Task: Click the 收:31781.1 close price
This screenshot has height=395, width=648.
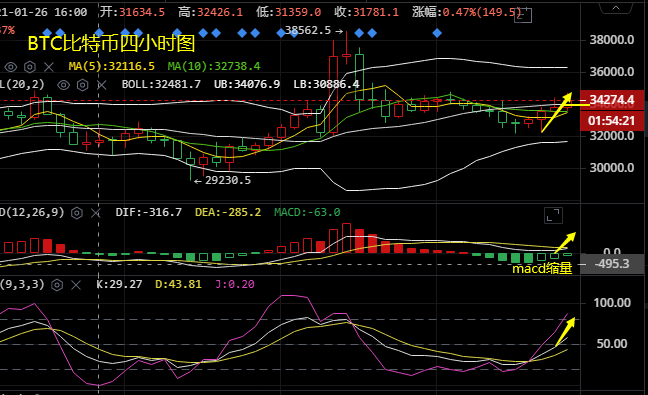Action: click(x=367, y=12)
